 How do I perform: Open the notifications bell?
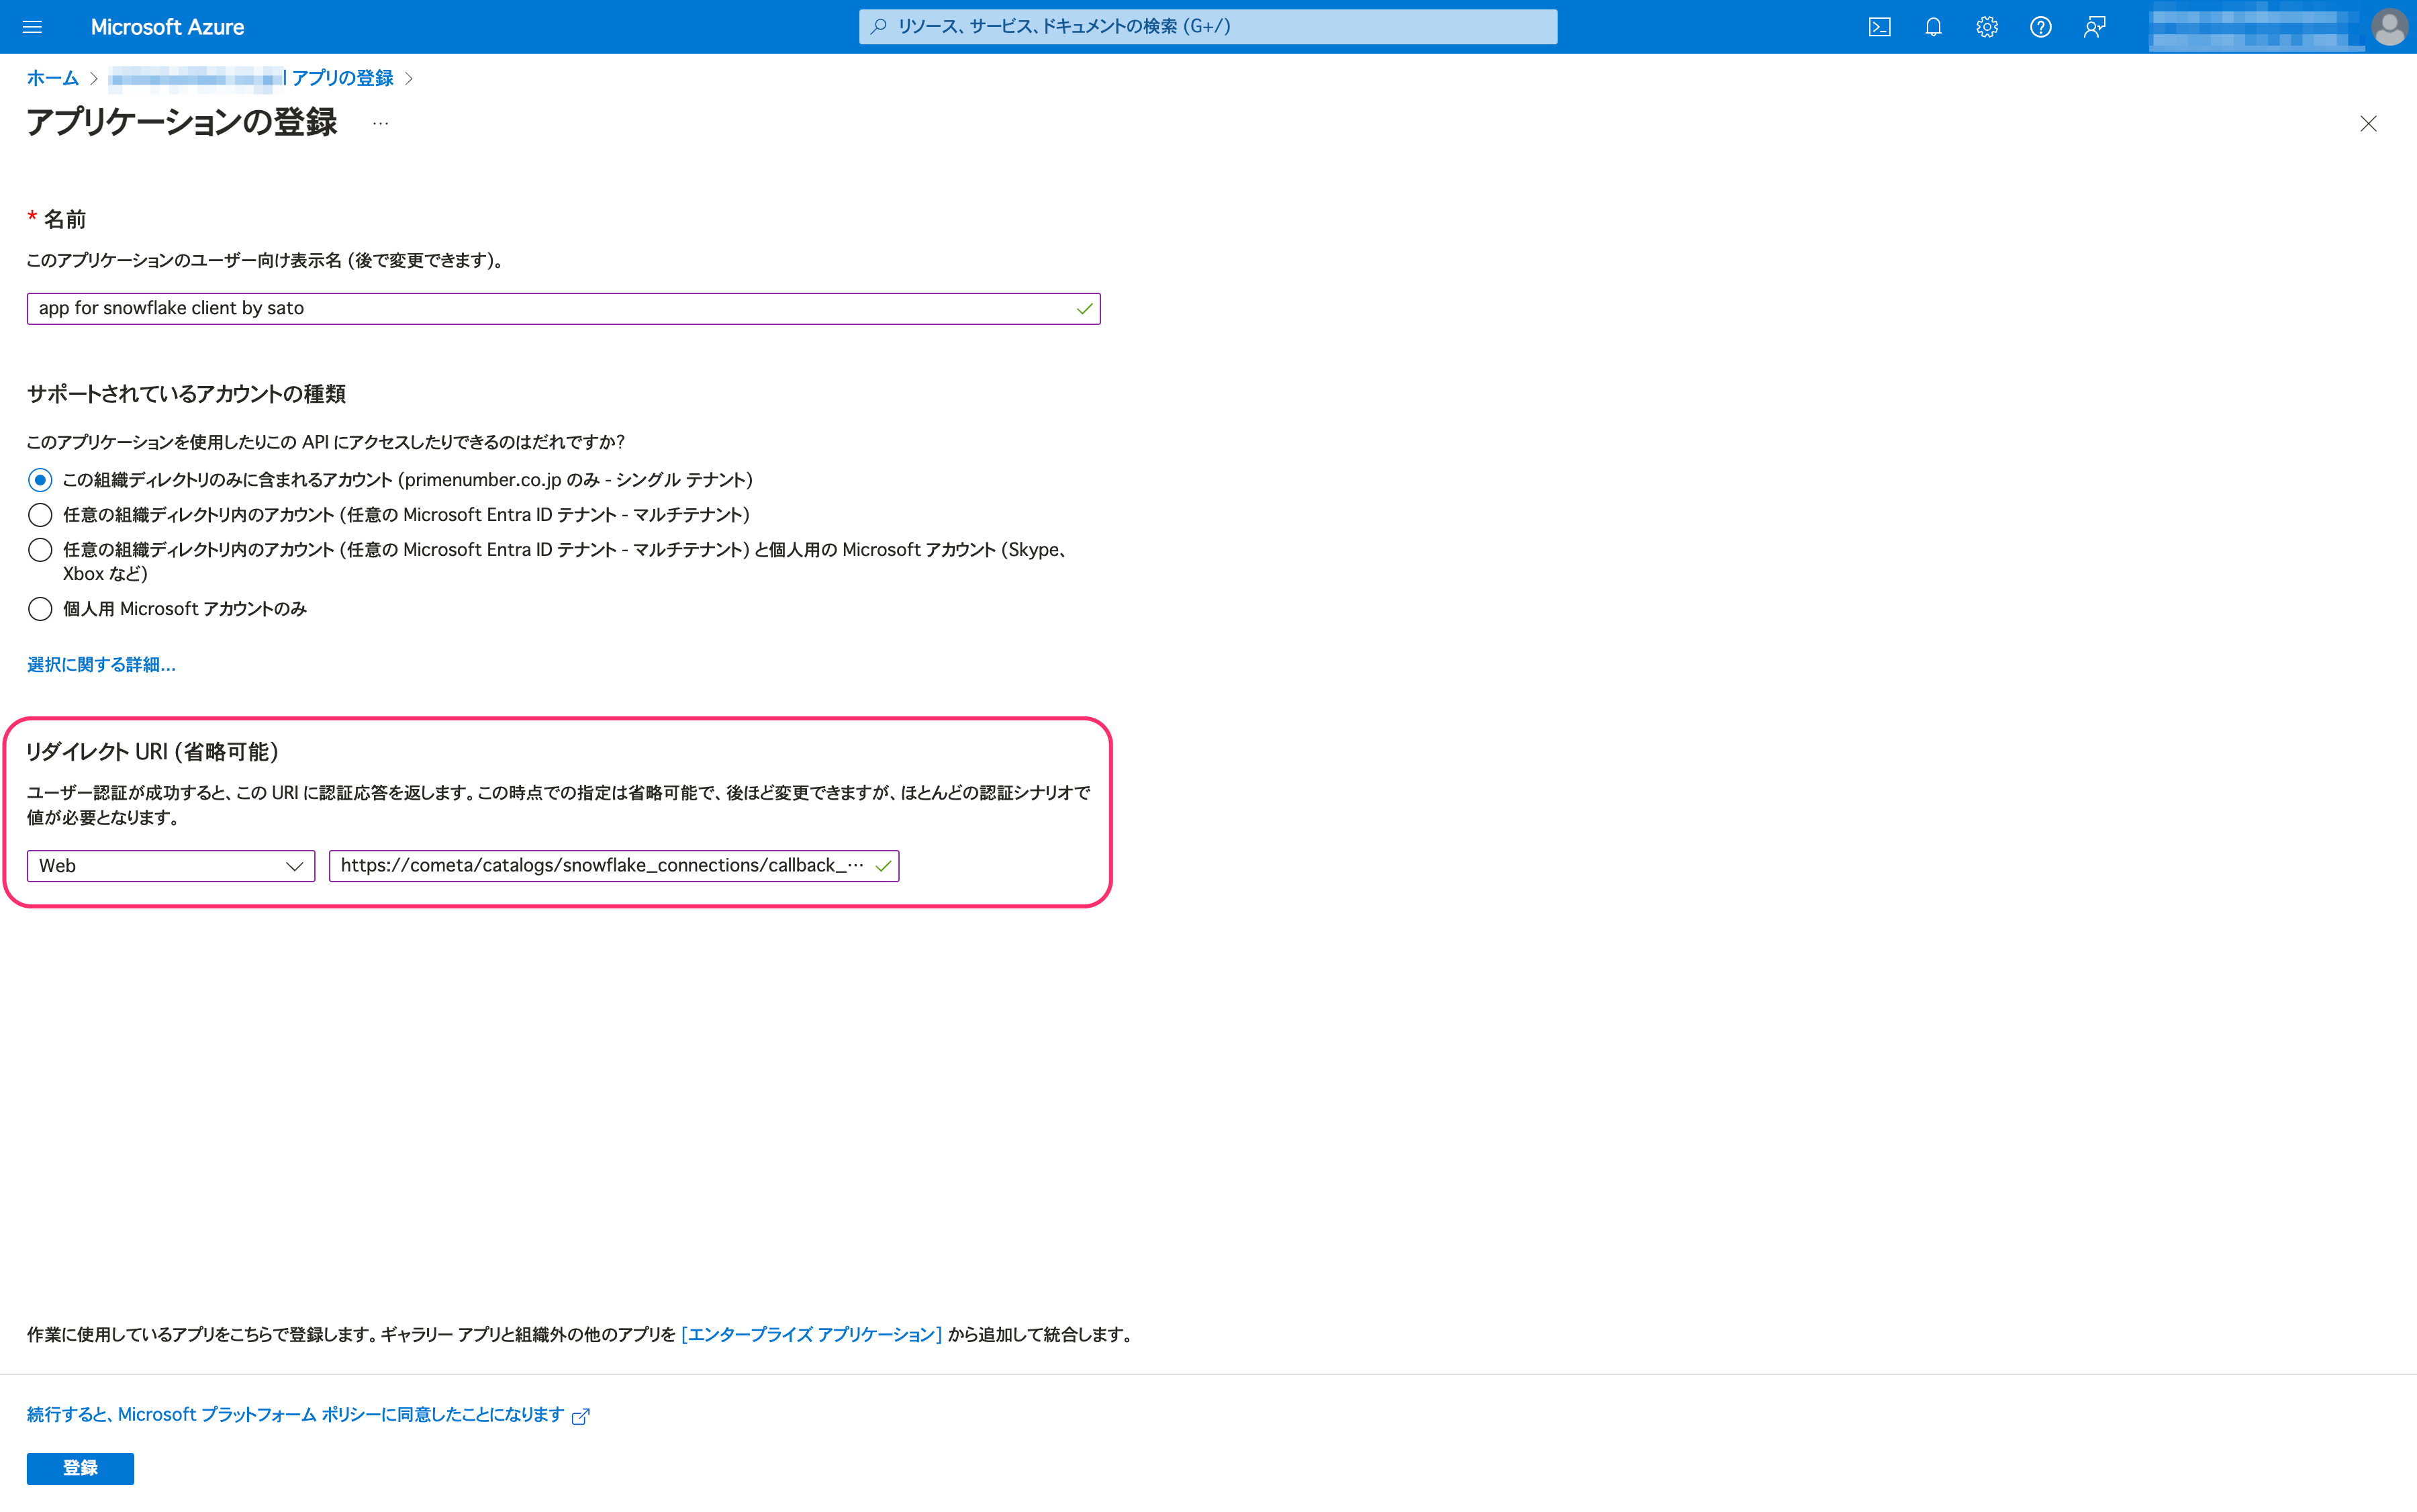coord(1933,27)
